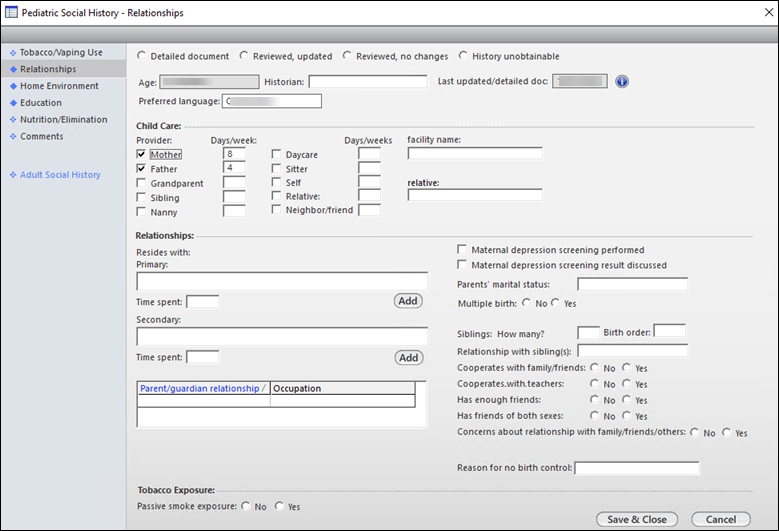Sort by Parent/guardian relationship column header
This screenshot has width=779, height=531.
(x=202, y=388)
